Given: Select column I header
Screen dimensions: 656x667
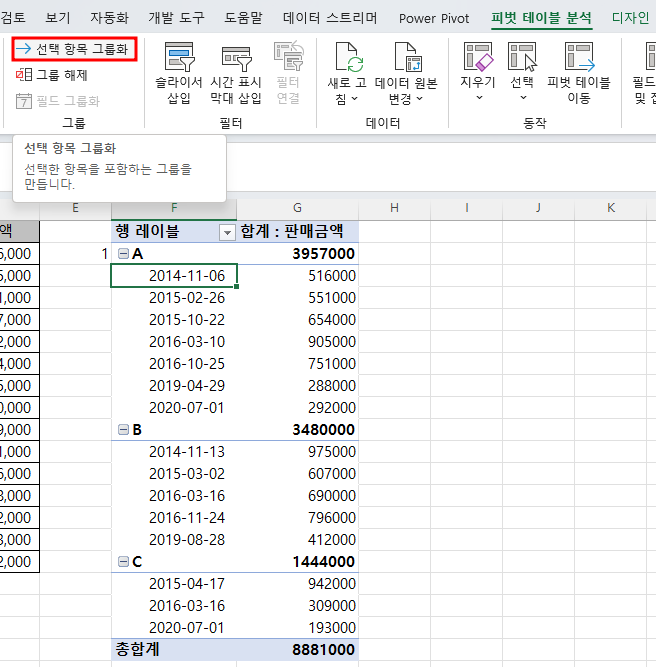Looking at the screenshot, I should coord(467,208).
